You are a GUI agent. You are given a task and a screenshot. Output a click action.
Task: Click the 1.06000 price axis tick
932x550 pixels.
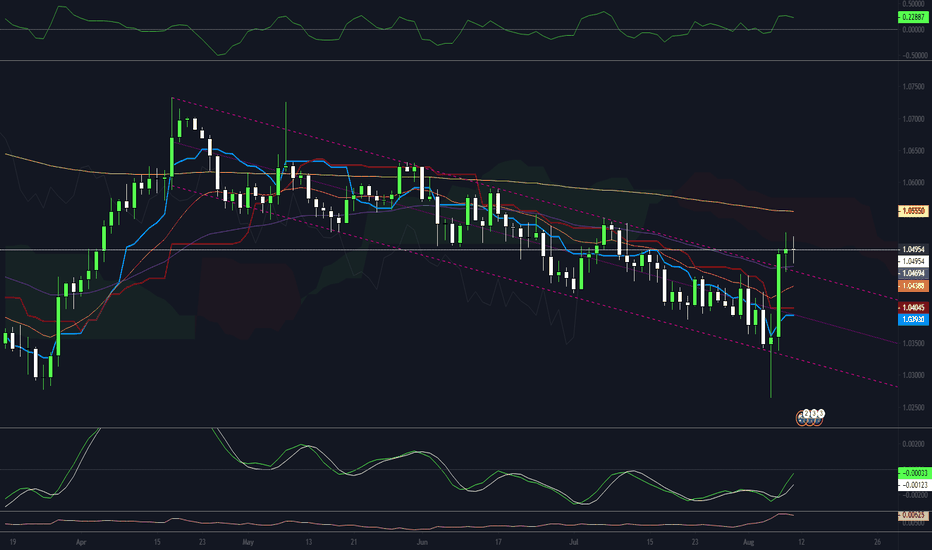click(x=913, y=183)
